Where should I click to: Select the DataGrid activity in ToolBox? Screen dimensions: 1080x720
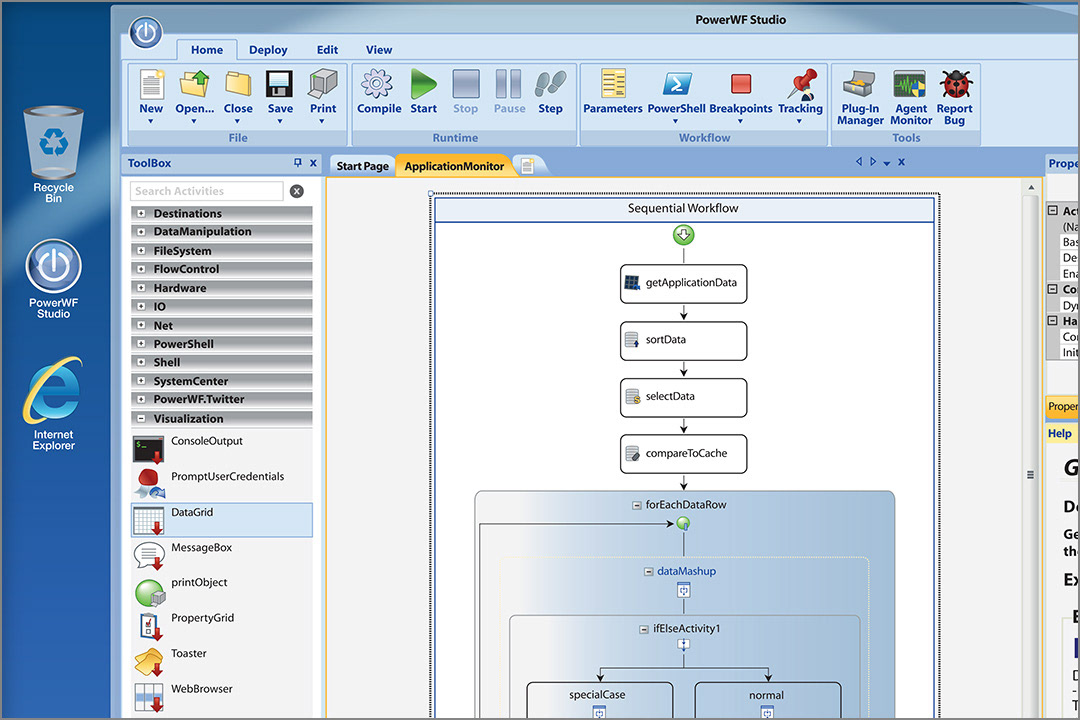(x=221, y=520)
